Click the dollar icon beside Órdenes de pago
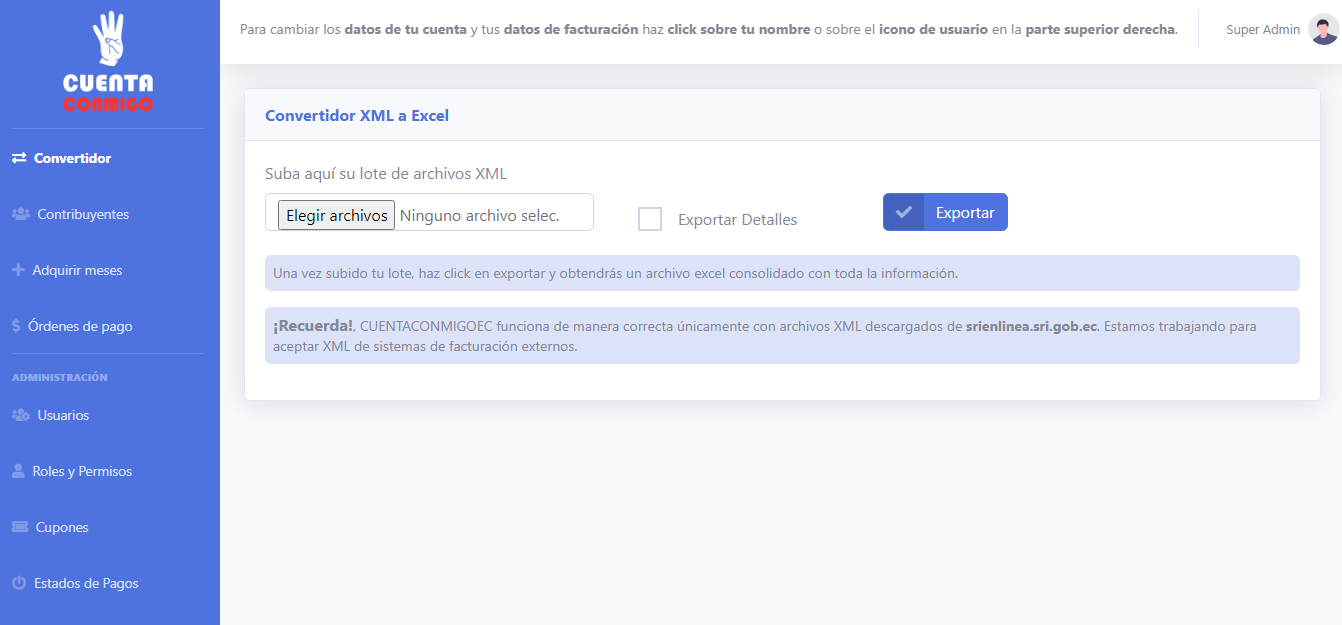The width and height of the screenshot is (1342, 625). click(16, 326)
